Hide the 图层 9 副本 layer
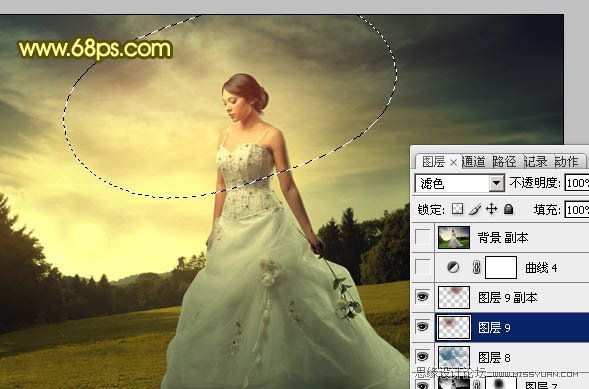Viewport: 589px width, 389px height. pyautogui.click(x=423, y=297)
